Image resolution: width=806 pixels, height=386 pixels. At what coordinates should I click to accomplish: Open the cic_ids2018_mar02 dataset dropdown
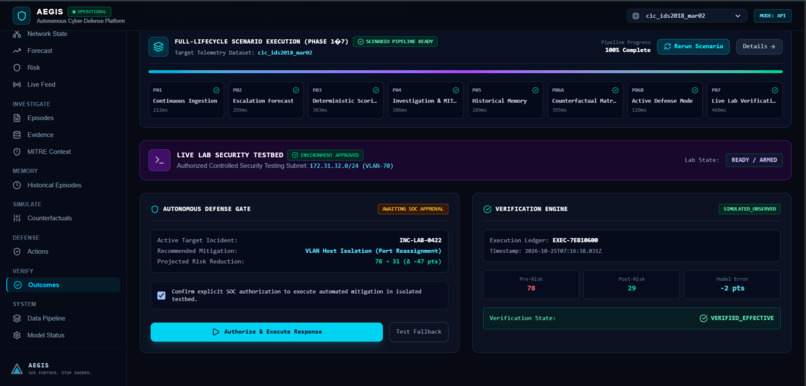[x=687, y=16]
